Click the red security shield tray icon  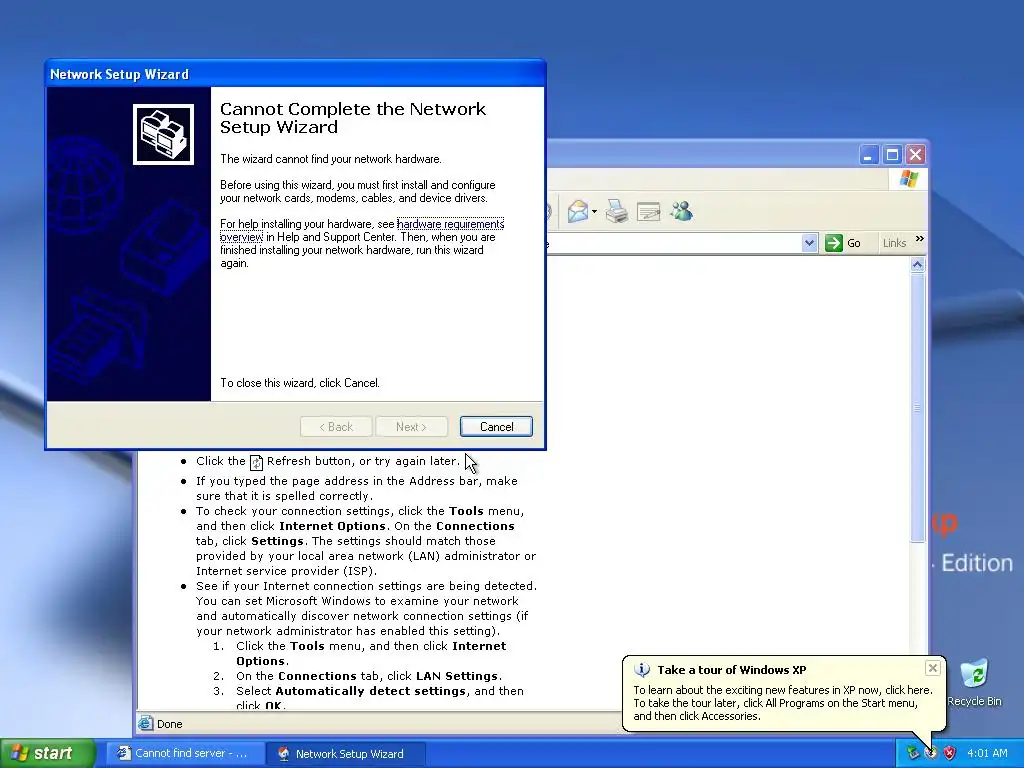point(950,753)
